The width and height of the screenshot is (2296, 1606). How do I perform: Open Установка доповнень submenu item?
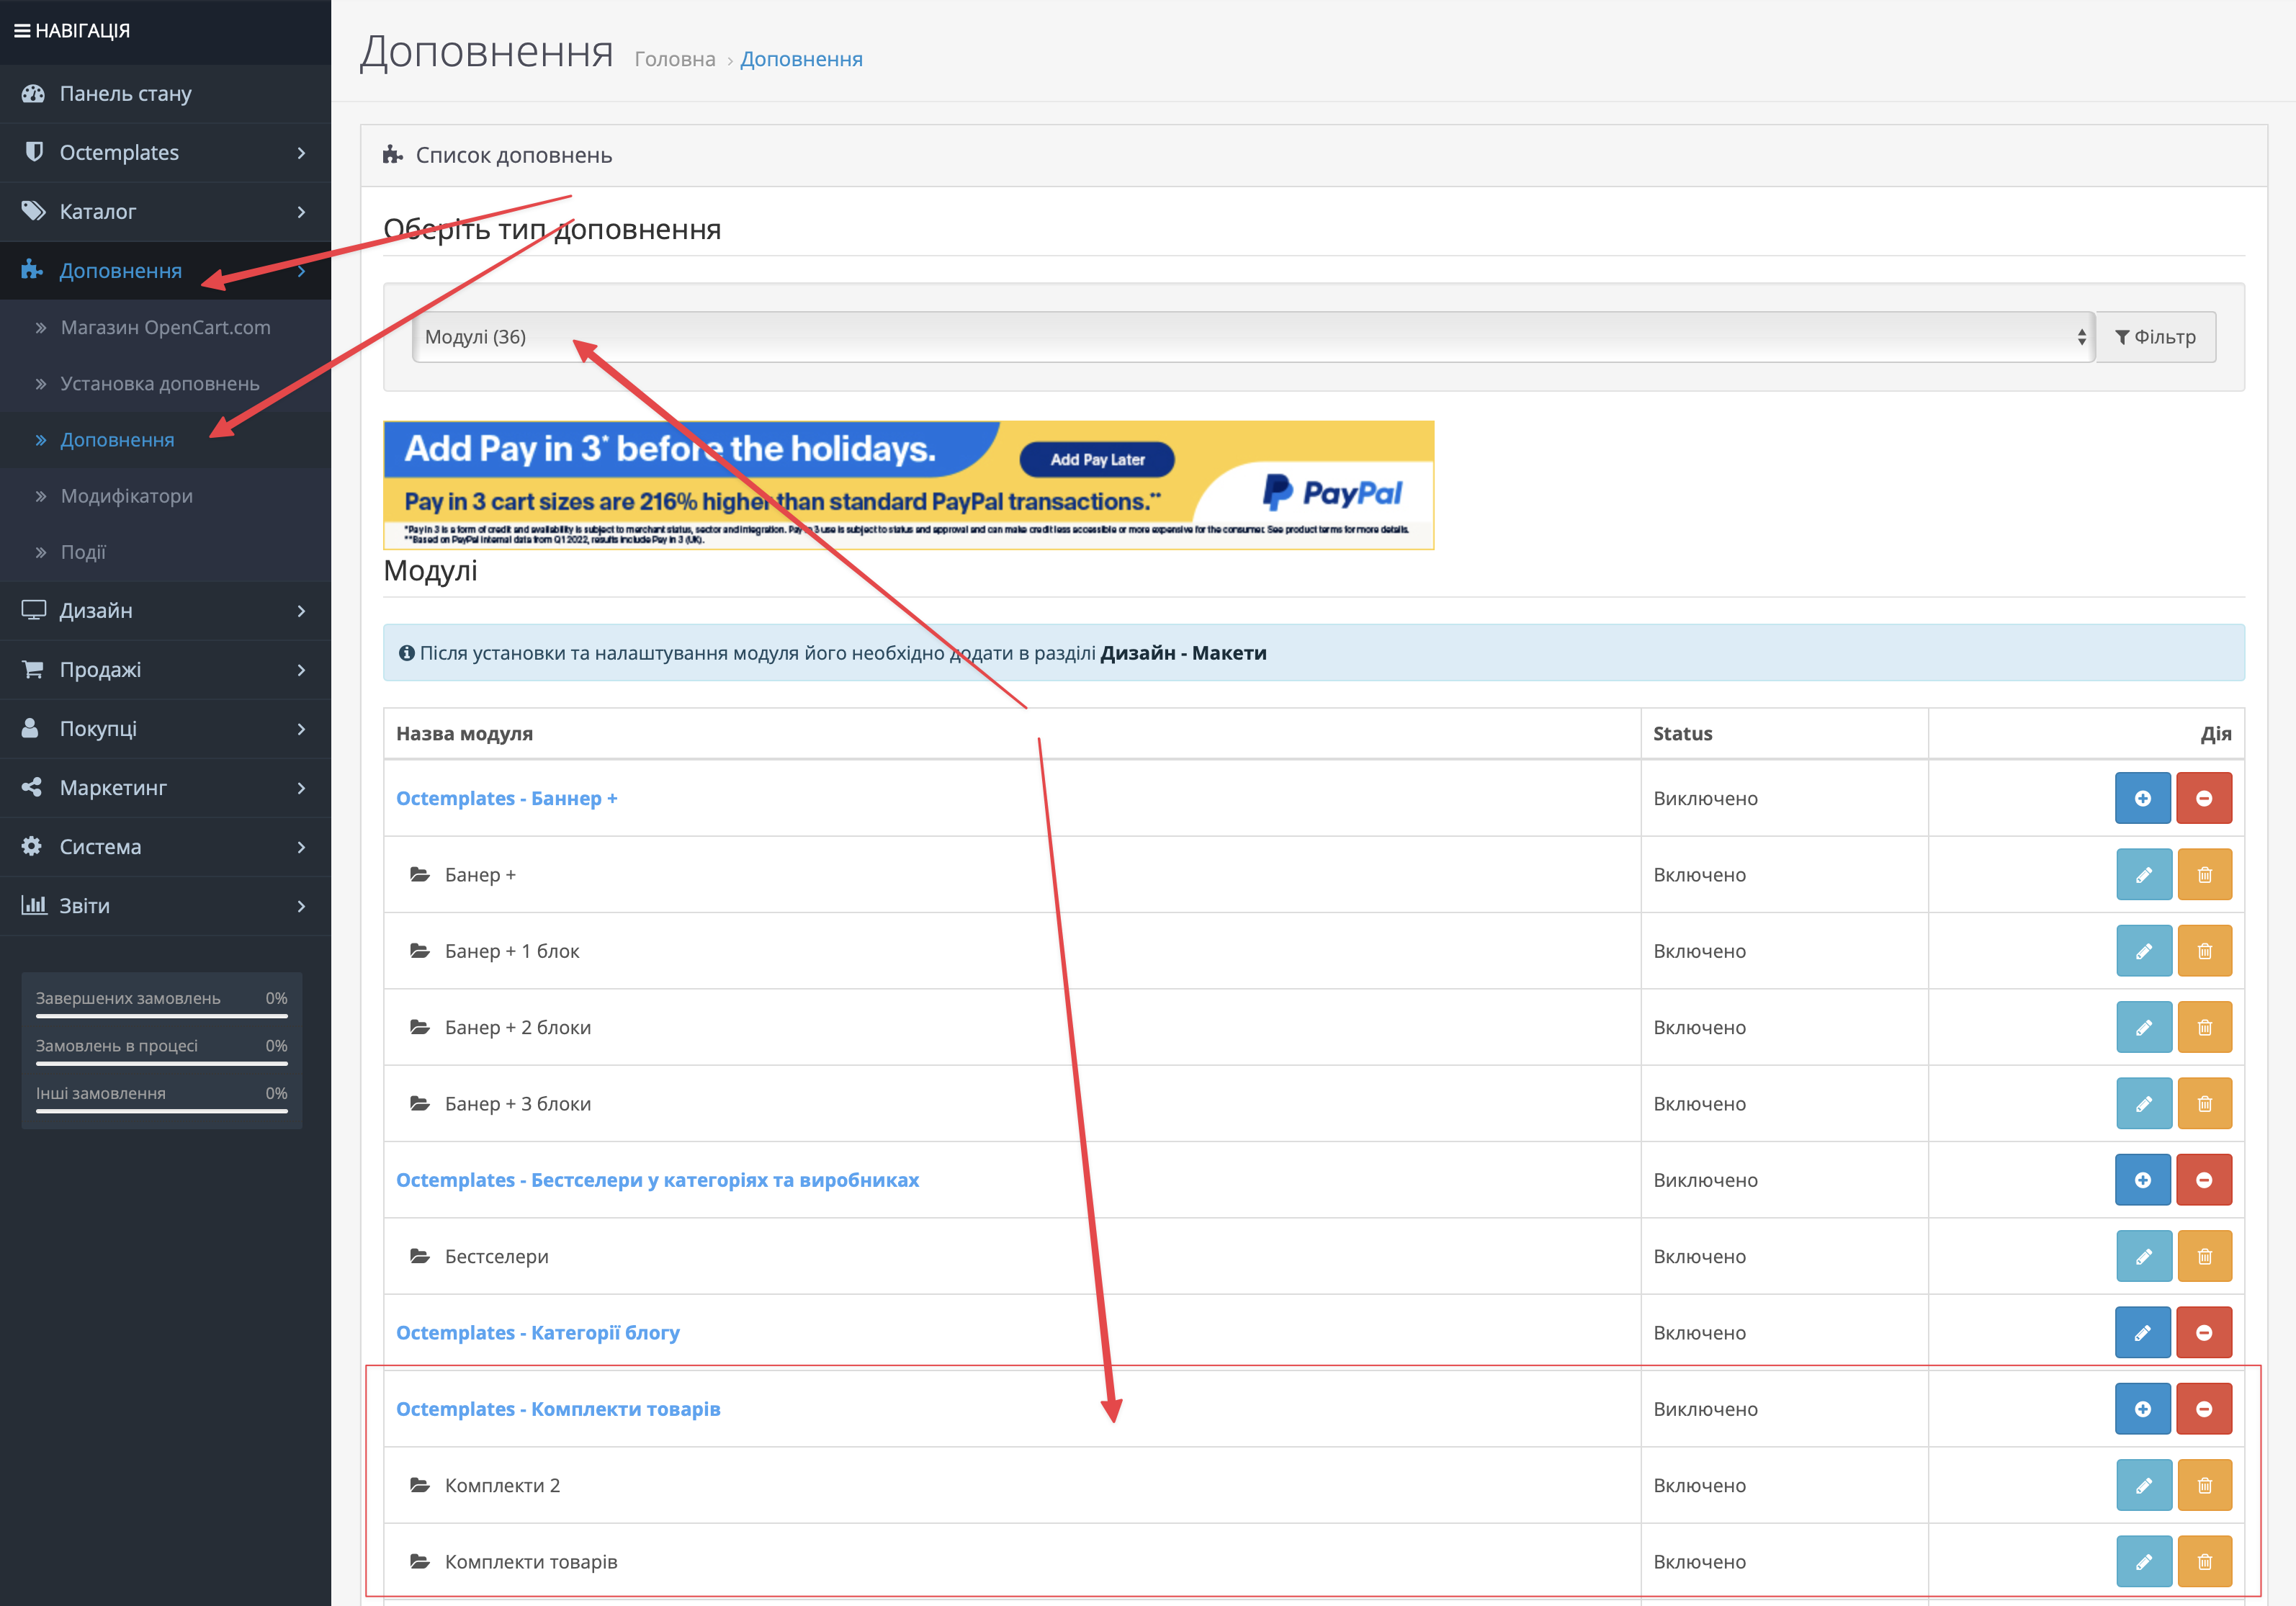pos(159,384)
